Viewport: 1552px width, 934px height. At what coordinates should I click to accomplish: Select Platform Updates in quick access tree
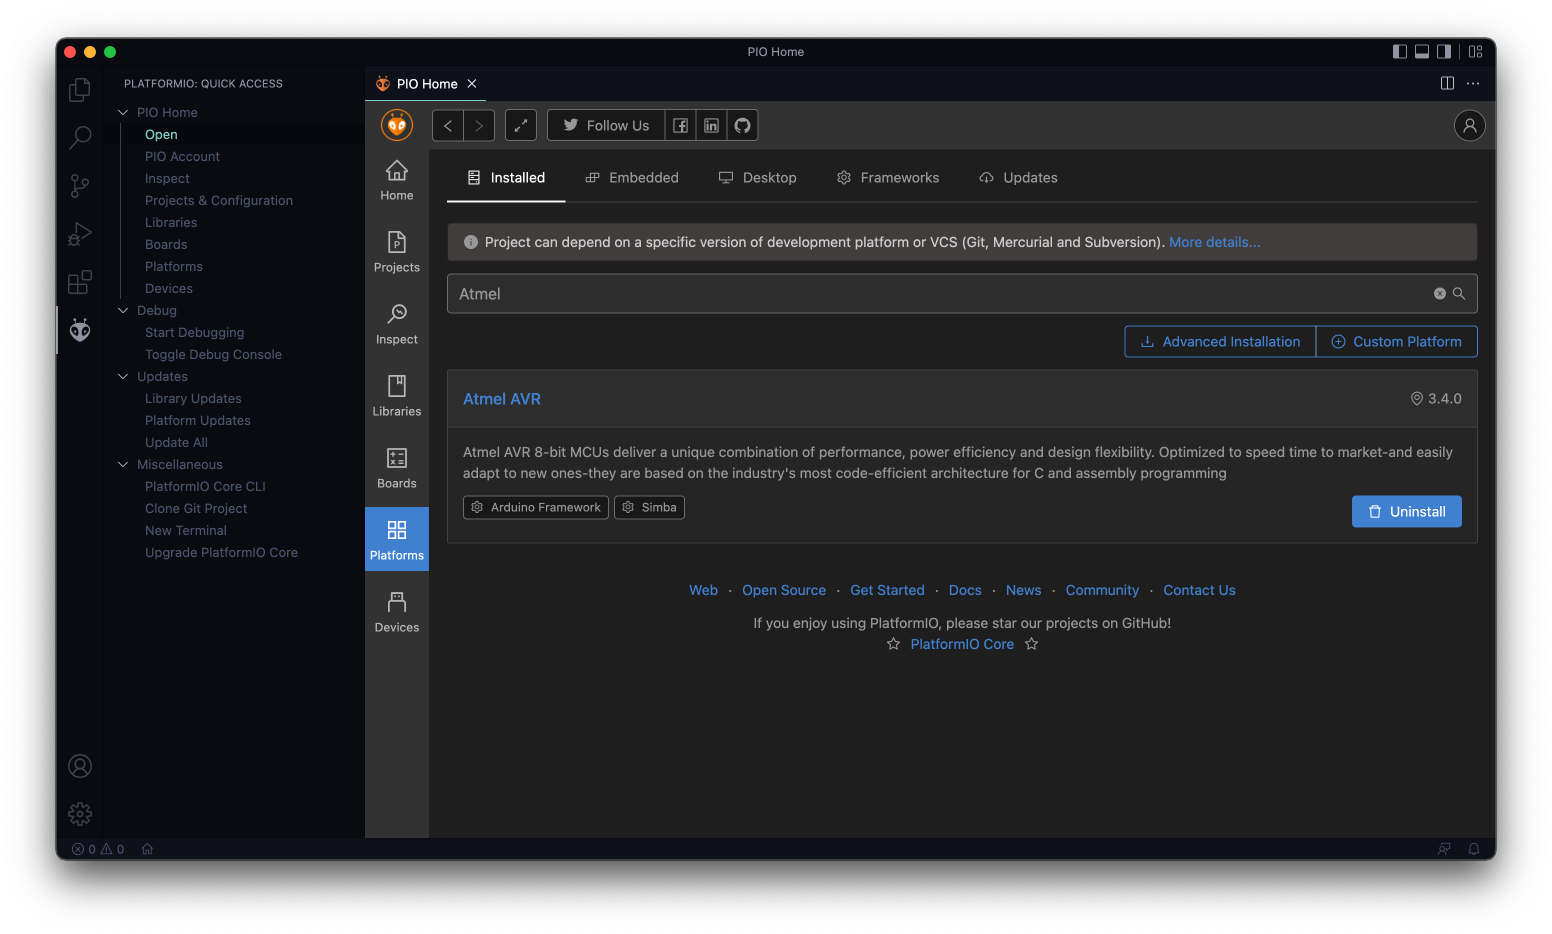coord(198,420)
